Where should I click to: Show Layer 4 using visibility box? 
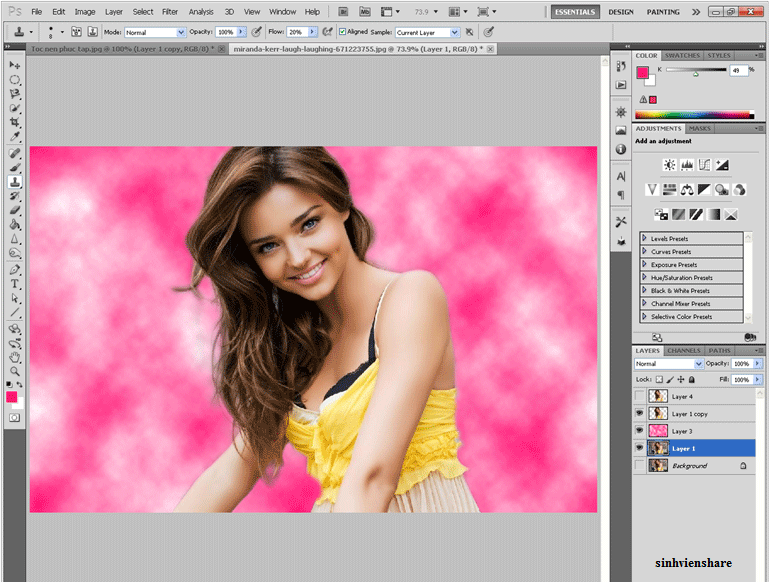pyautogui.click(x=640, y=397)
